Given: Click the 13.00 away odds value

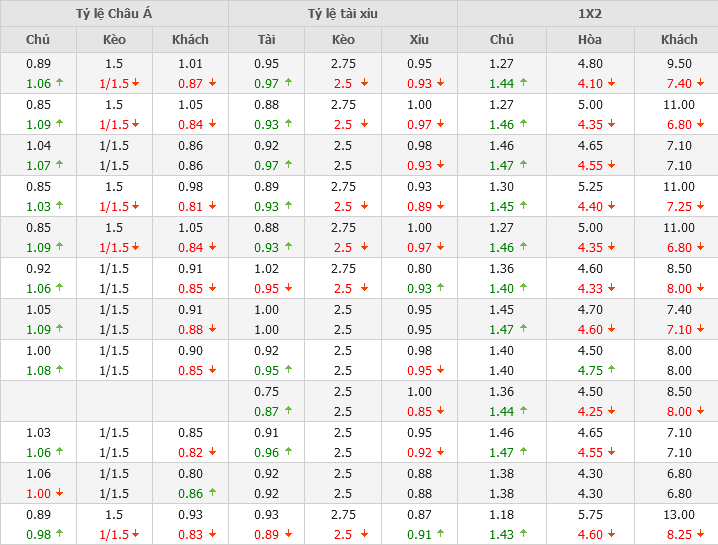Looking at the screenshot, I should [679, 514].
